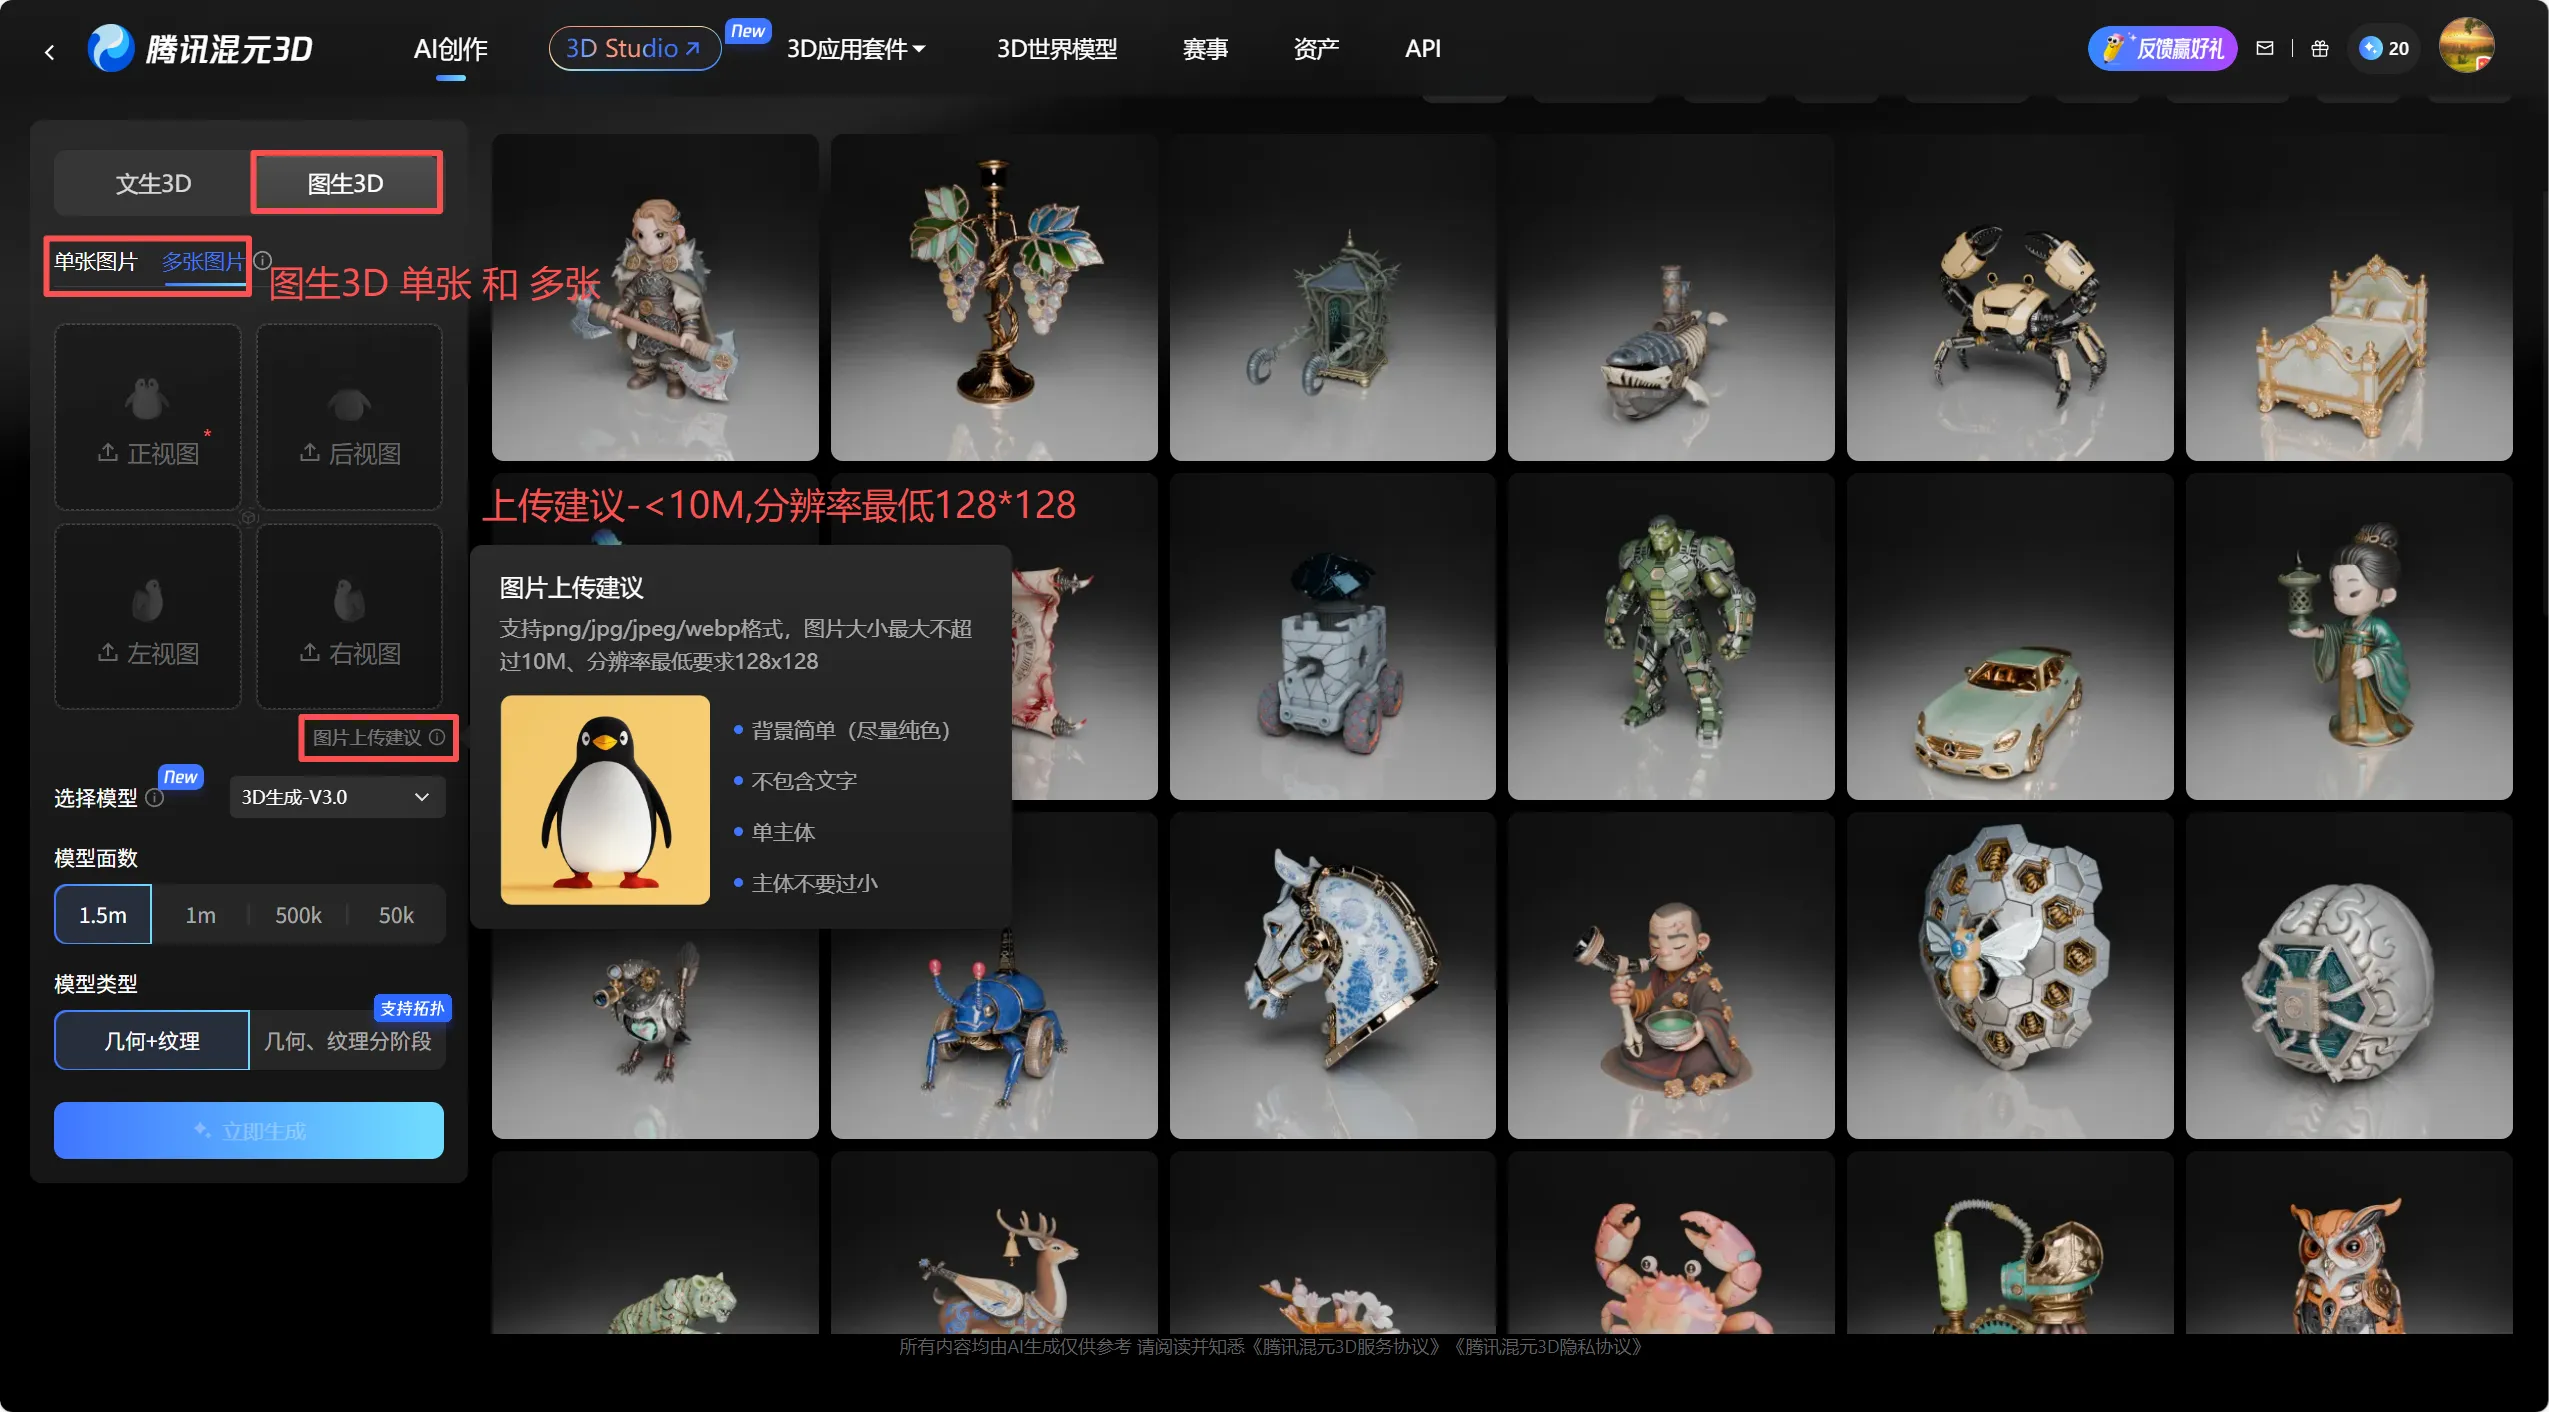Click the credits balance icon showing 20
The image size is (2549, 1412).
pos(2383,48)
